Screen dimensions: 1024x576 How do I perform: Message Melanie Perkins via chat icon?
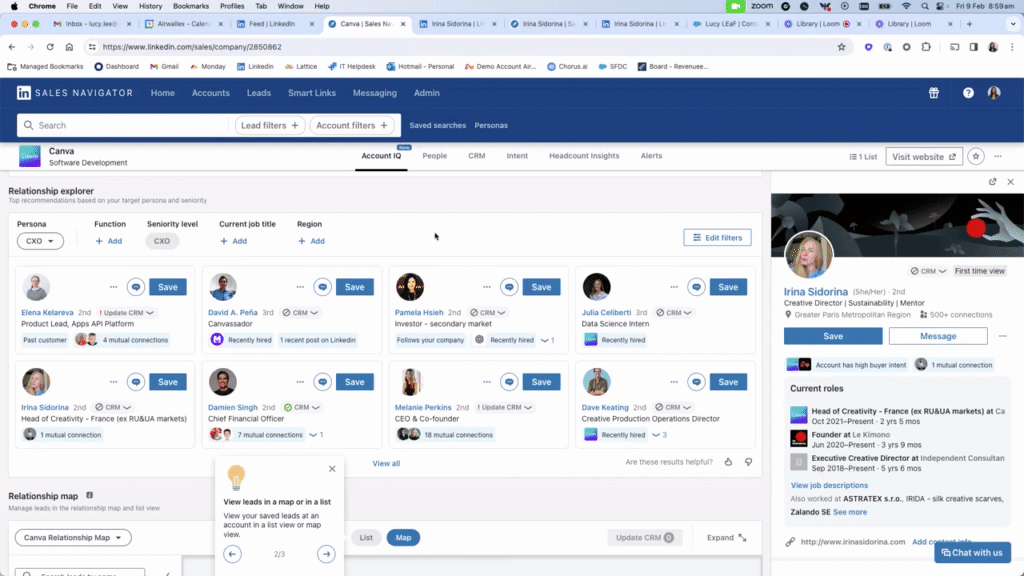[x=509, y=382]
